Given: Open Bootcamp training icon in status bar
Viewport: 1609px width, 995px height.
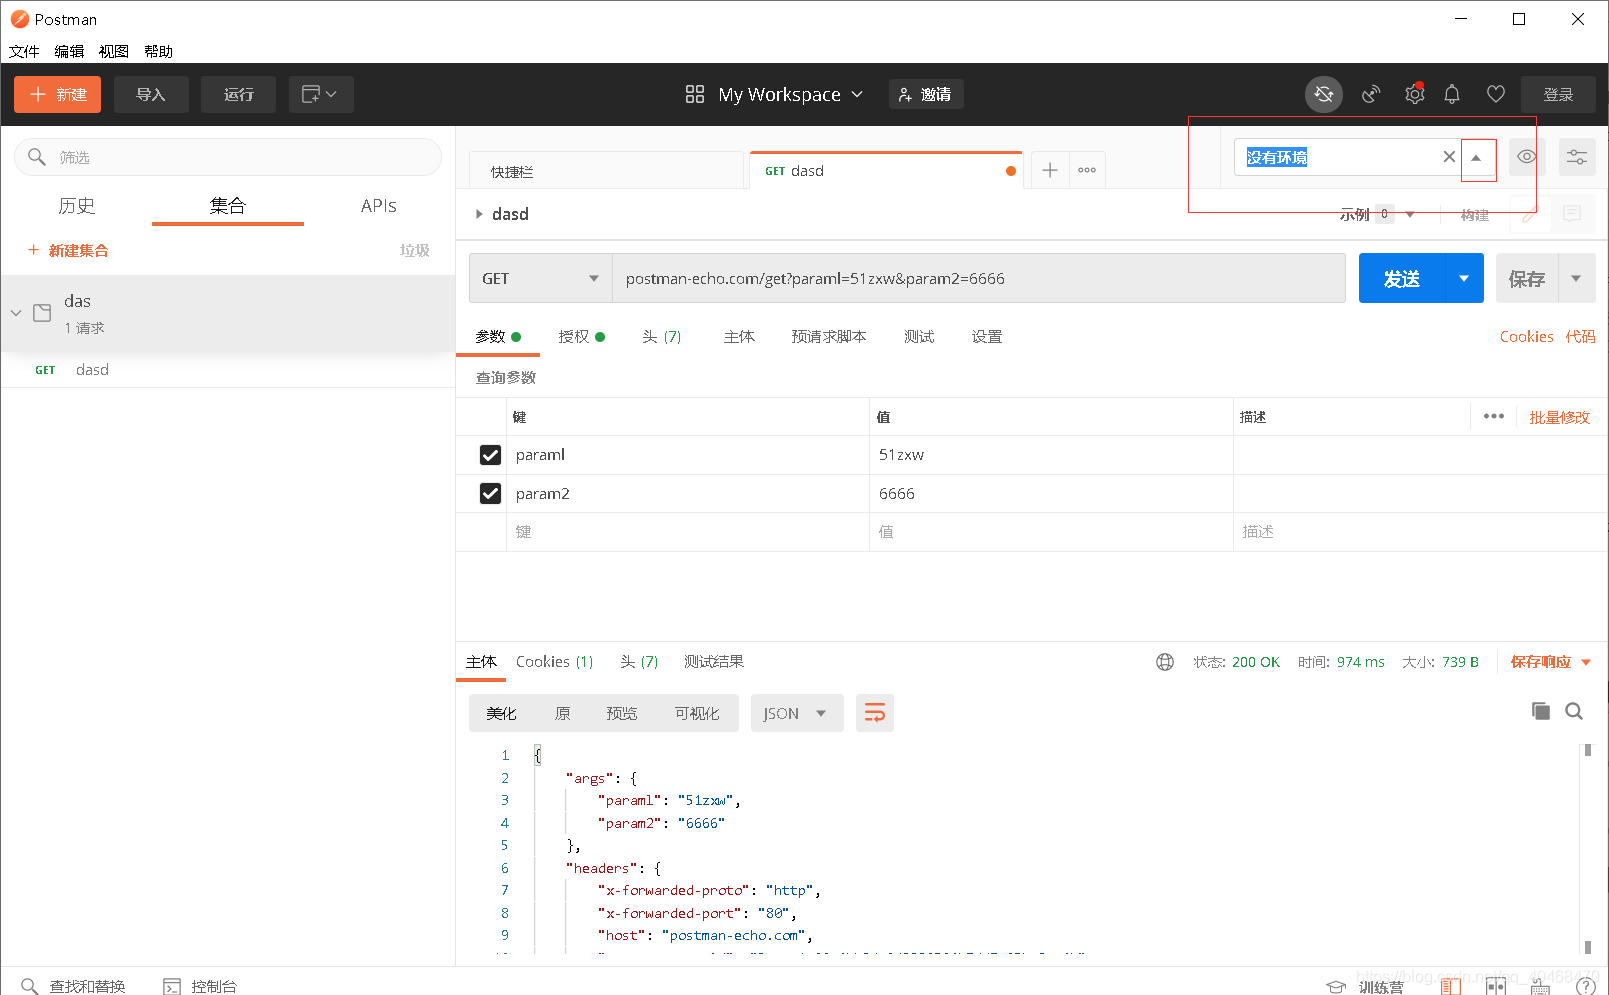Looking at the screenshot, I should click(x=1365, y=987).
